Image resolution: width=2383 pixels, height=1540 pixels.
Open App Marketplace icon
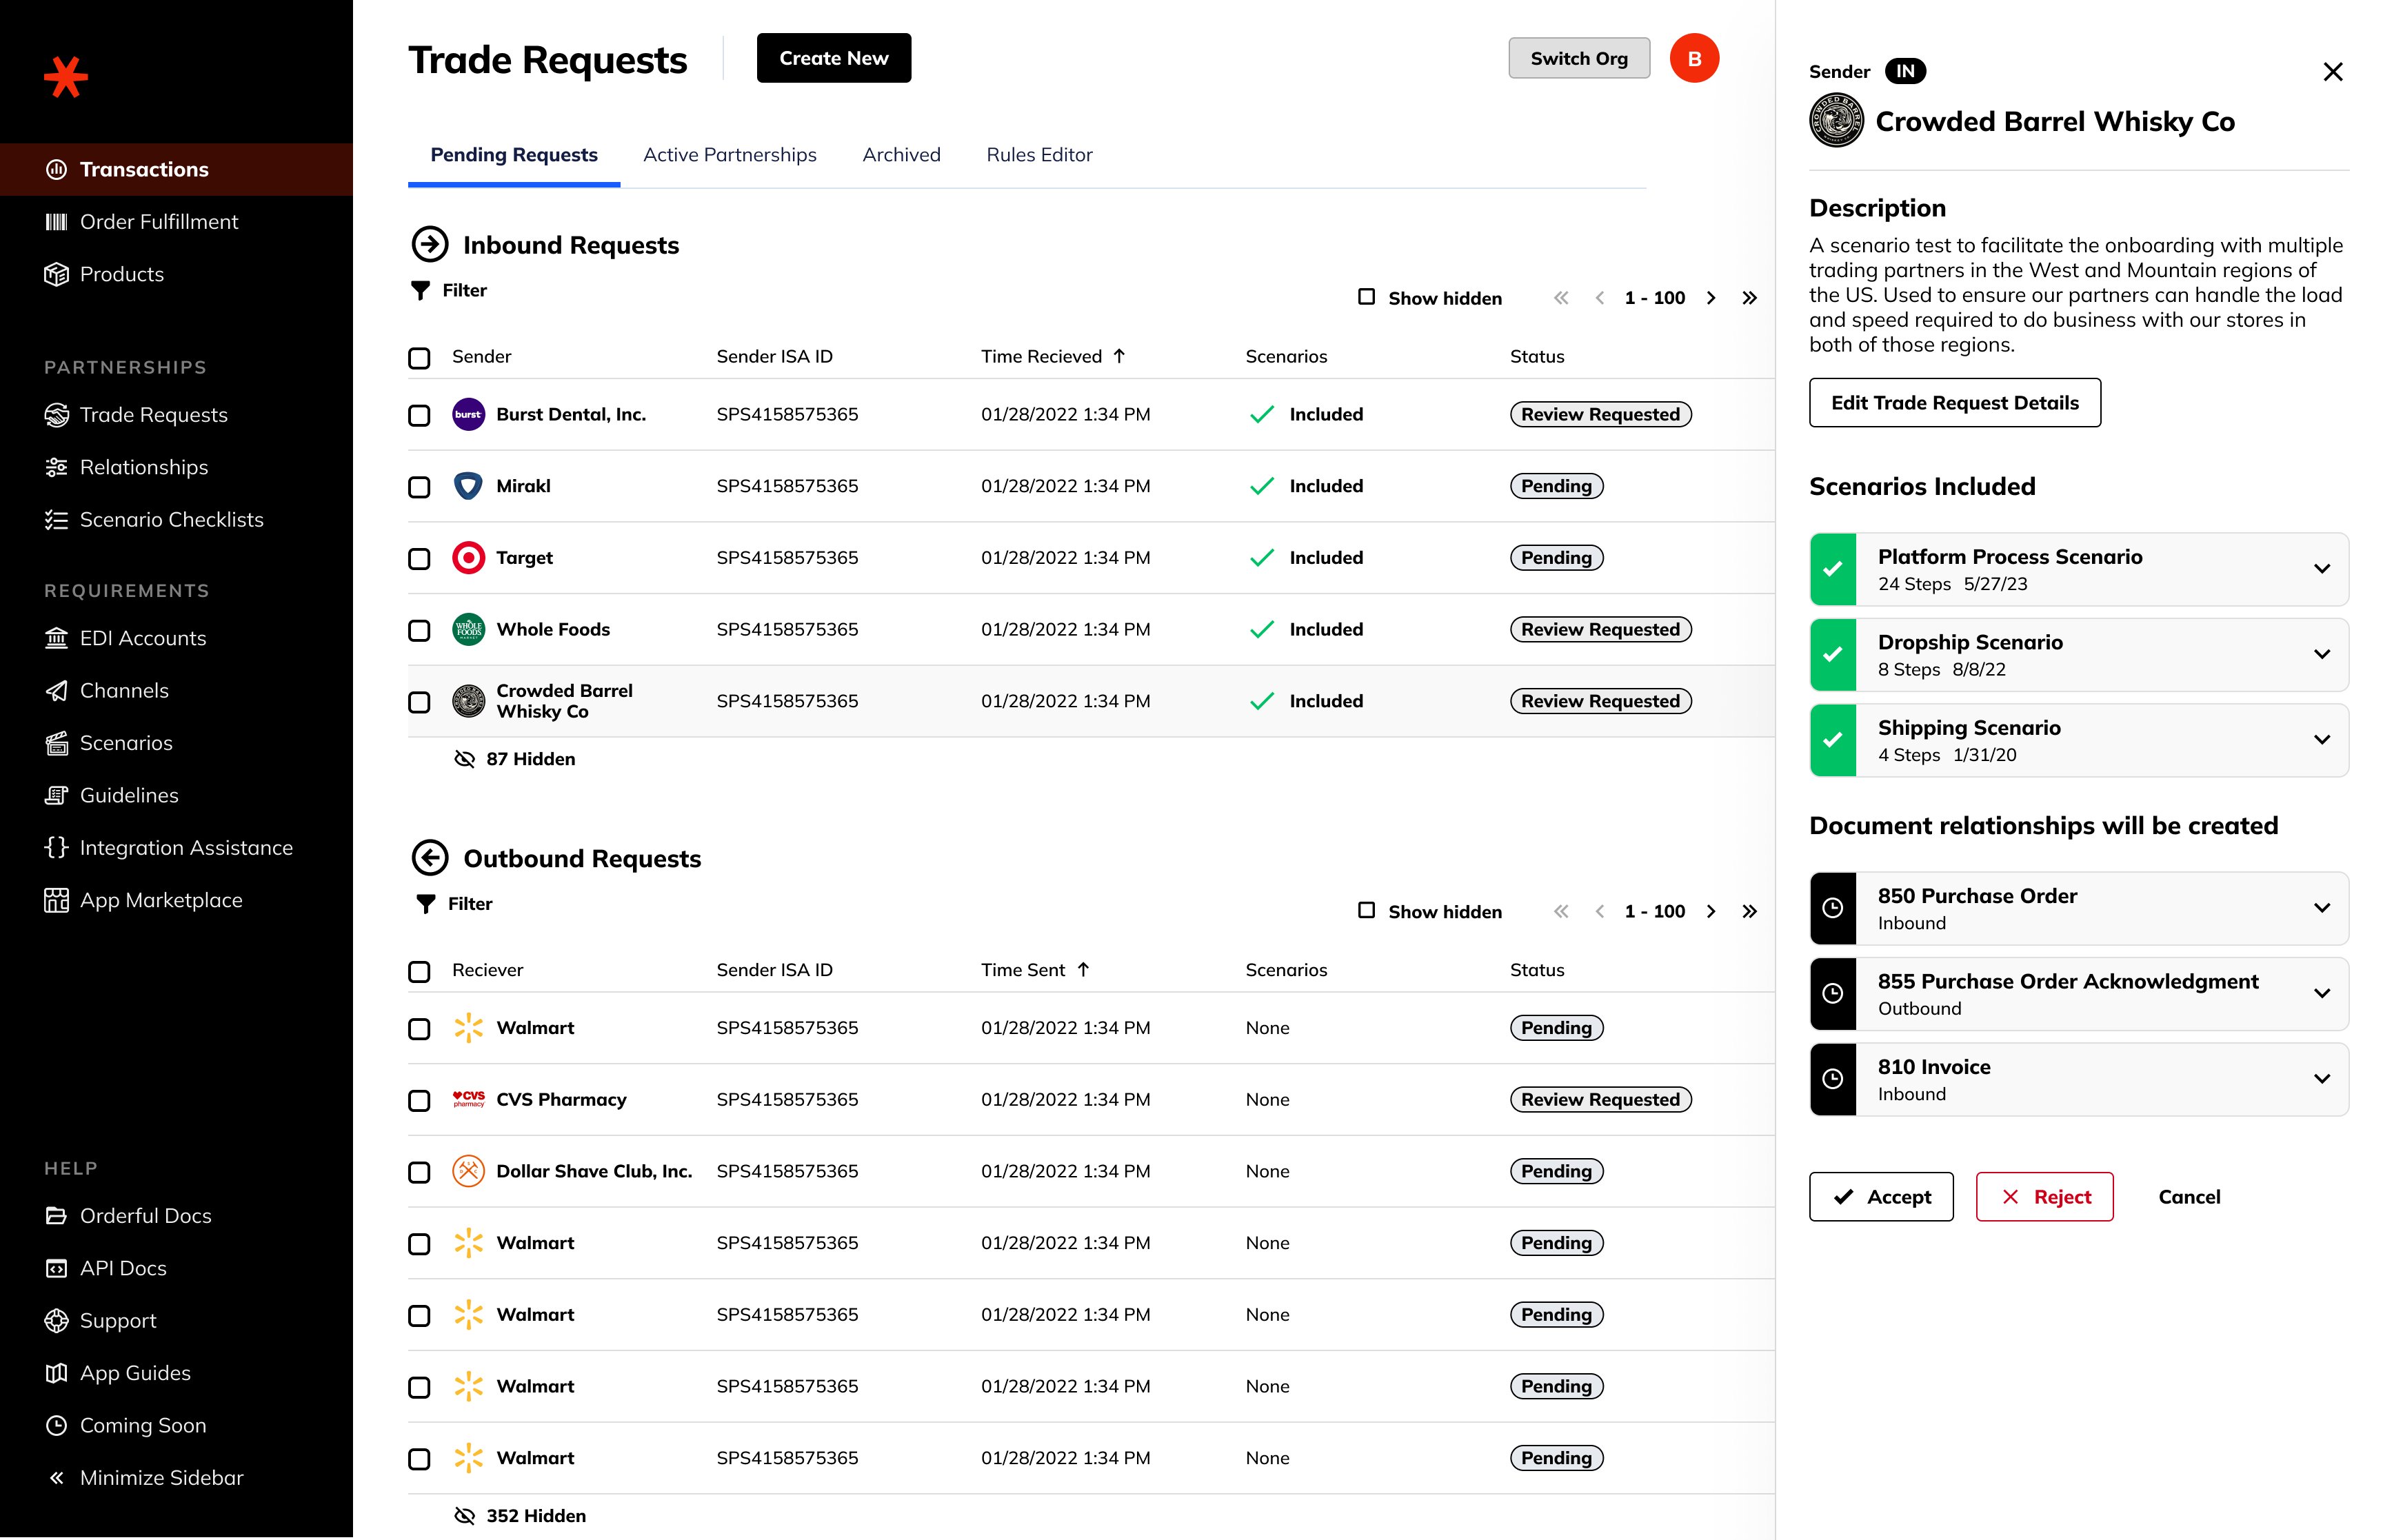coord(57,900)
